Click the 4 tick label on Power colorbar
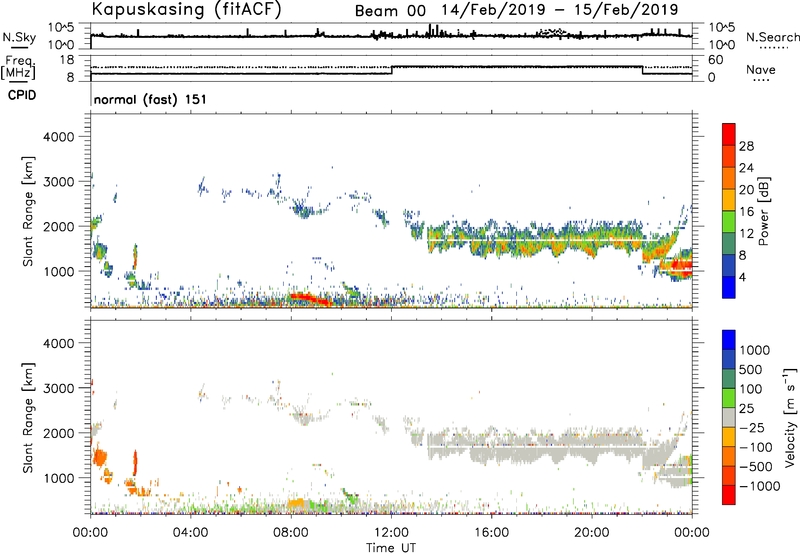This screenshot has height=554, width=800. 743,277
